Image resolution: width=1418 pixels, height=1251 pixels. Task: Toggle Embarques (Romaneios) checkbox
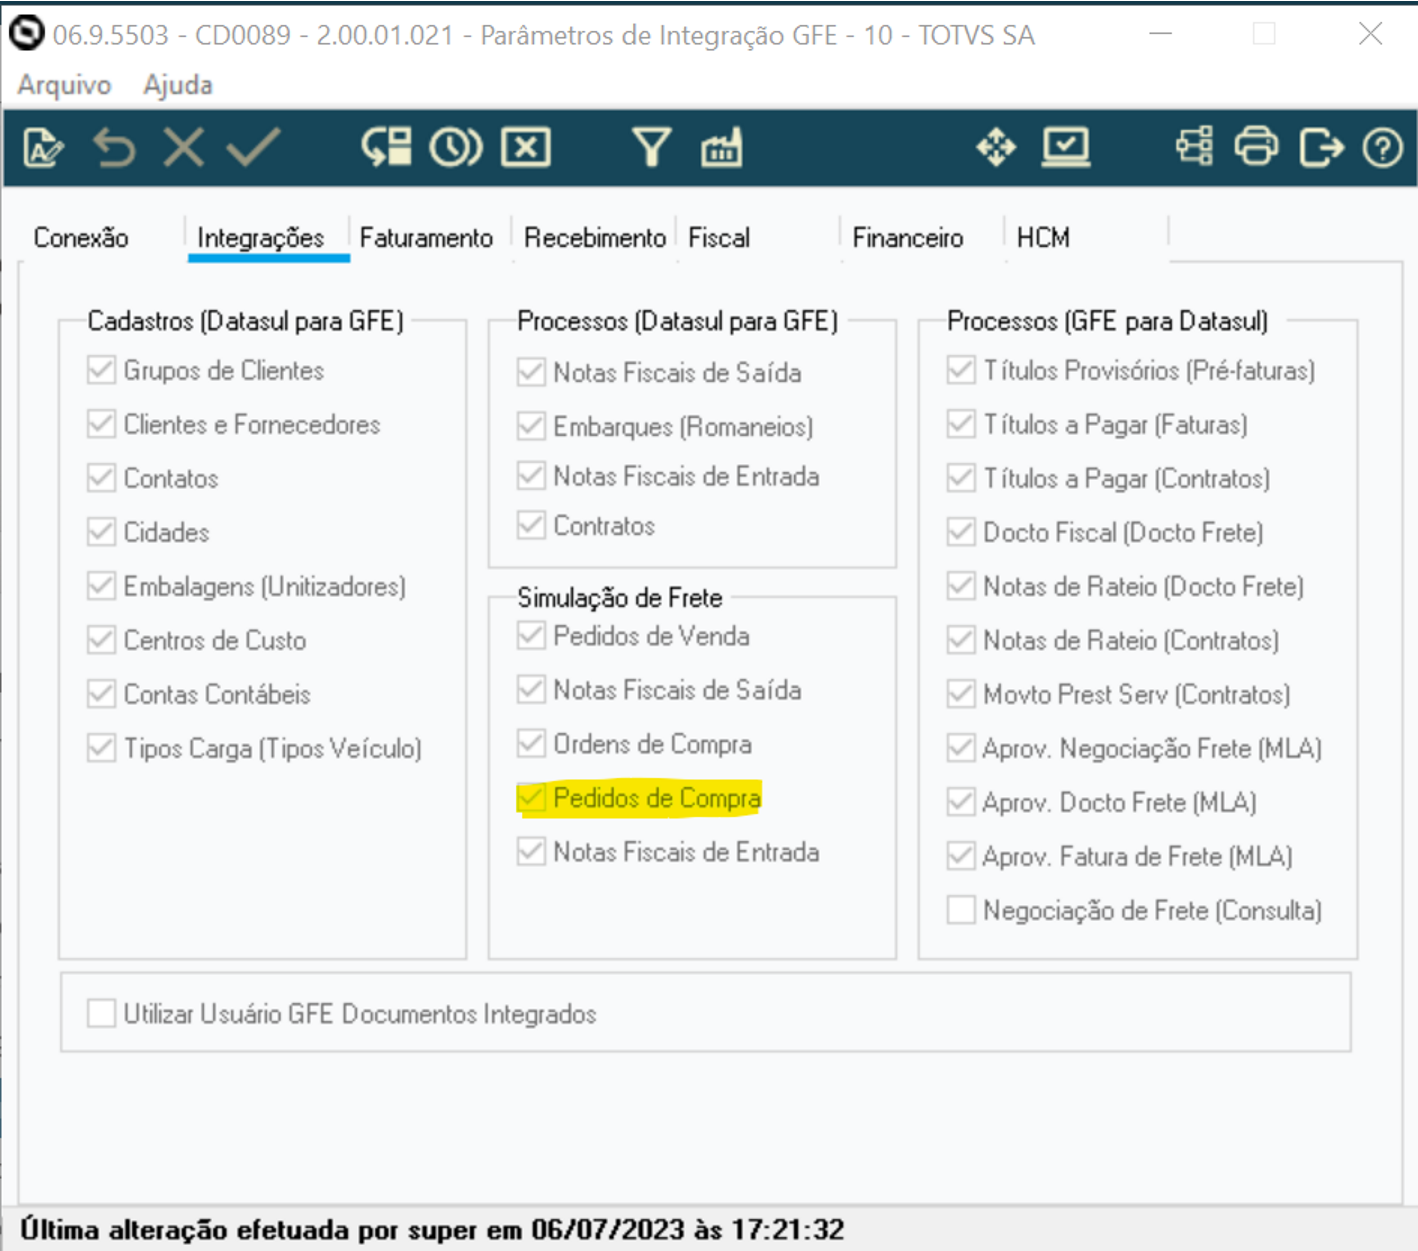click(x=531, y=426)
